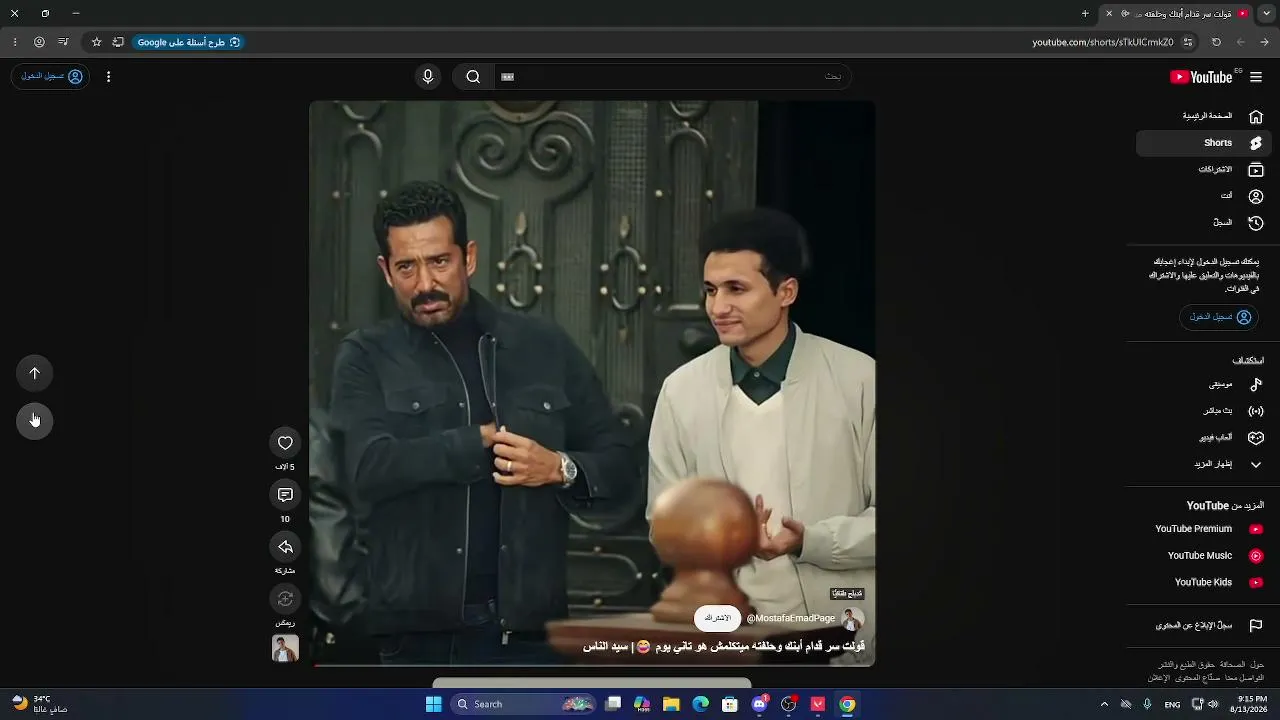Open the on-screen keyboard in search box
Viewport: 1280px width, 720px height.
[x=508, y=77]
